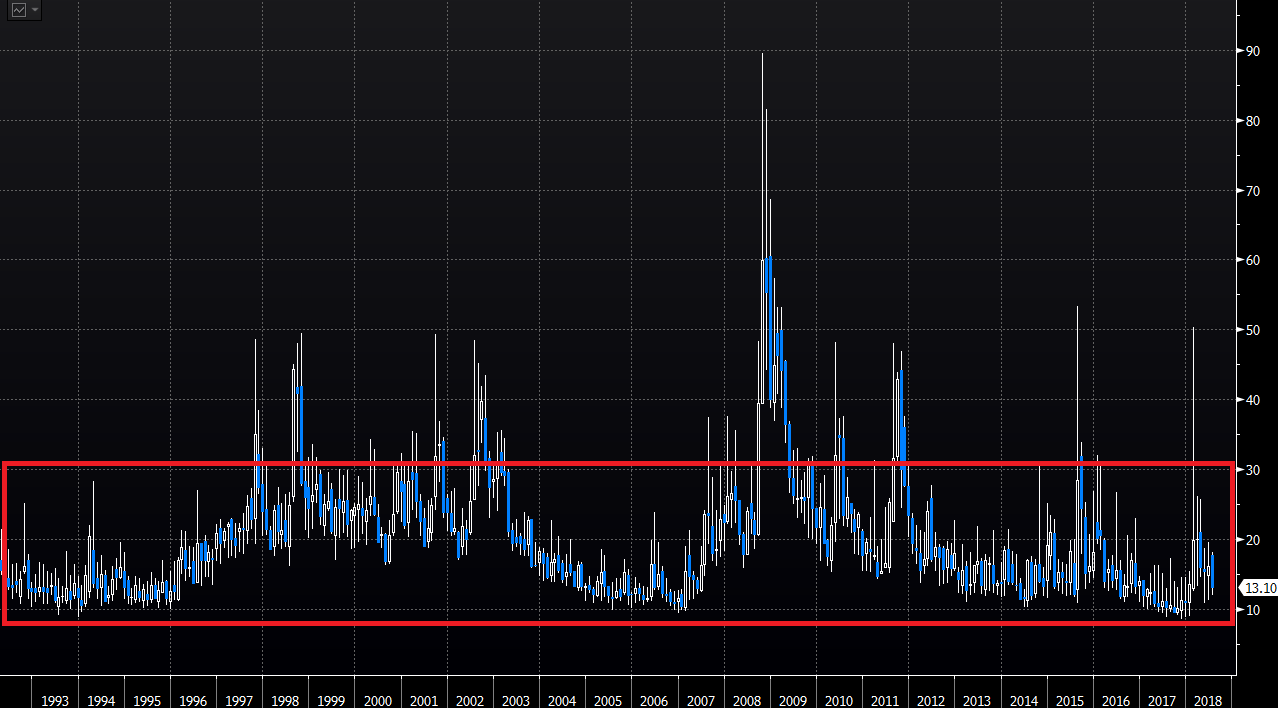Select the 2015 label on the time axis

1070,702
